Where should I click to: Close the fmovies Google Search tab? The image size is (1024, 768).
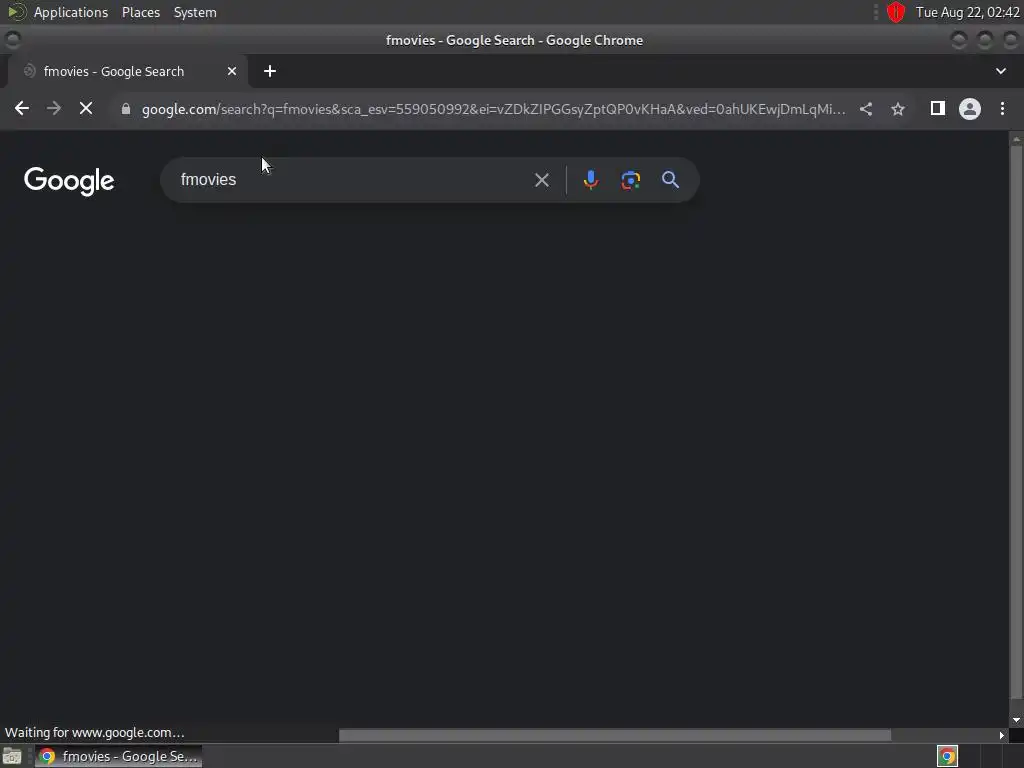point(232,71)
